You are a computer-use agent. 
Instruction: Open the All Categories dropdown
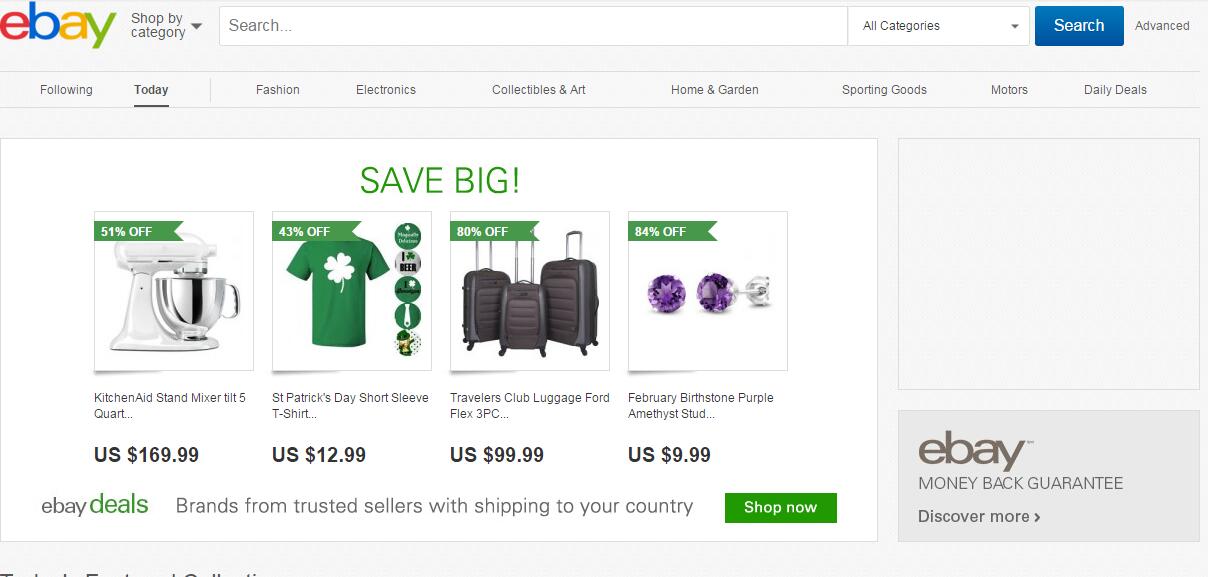tap(938, 26)
